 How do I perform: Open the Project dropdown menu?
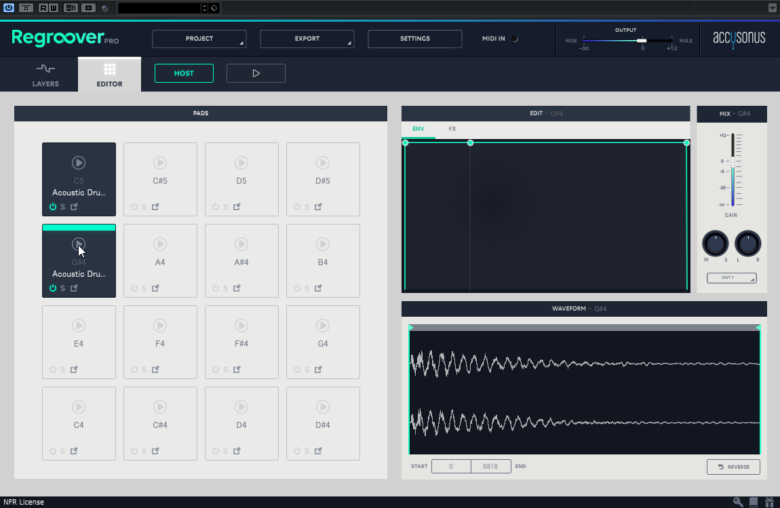click(199, 39)
